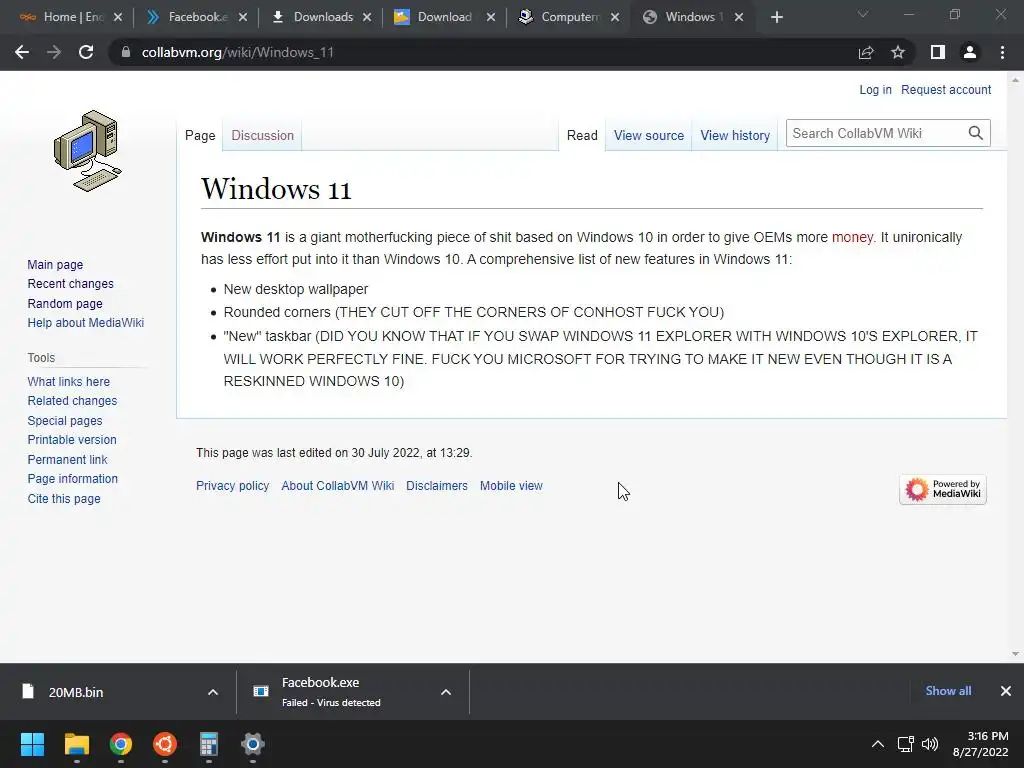This screenshot has height=768, width=1024.
Task: Go back to the previous page
Action: [x=22, y=52]
